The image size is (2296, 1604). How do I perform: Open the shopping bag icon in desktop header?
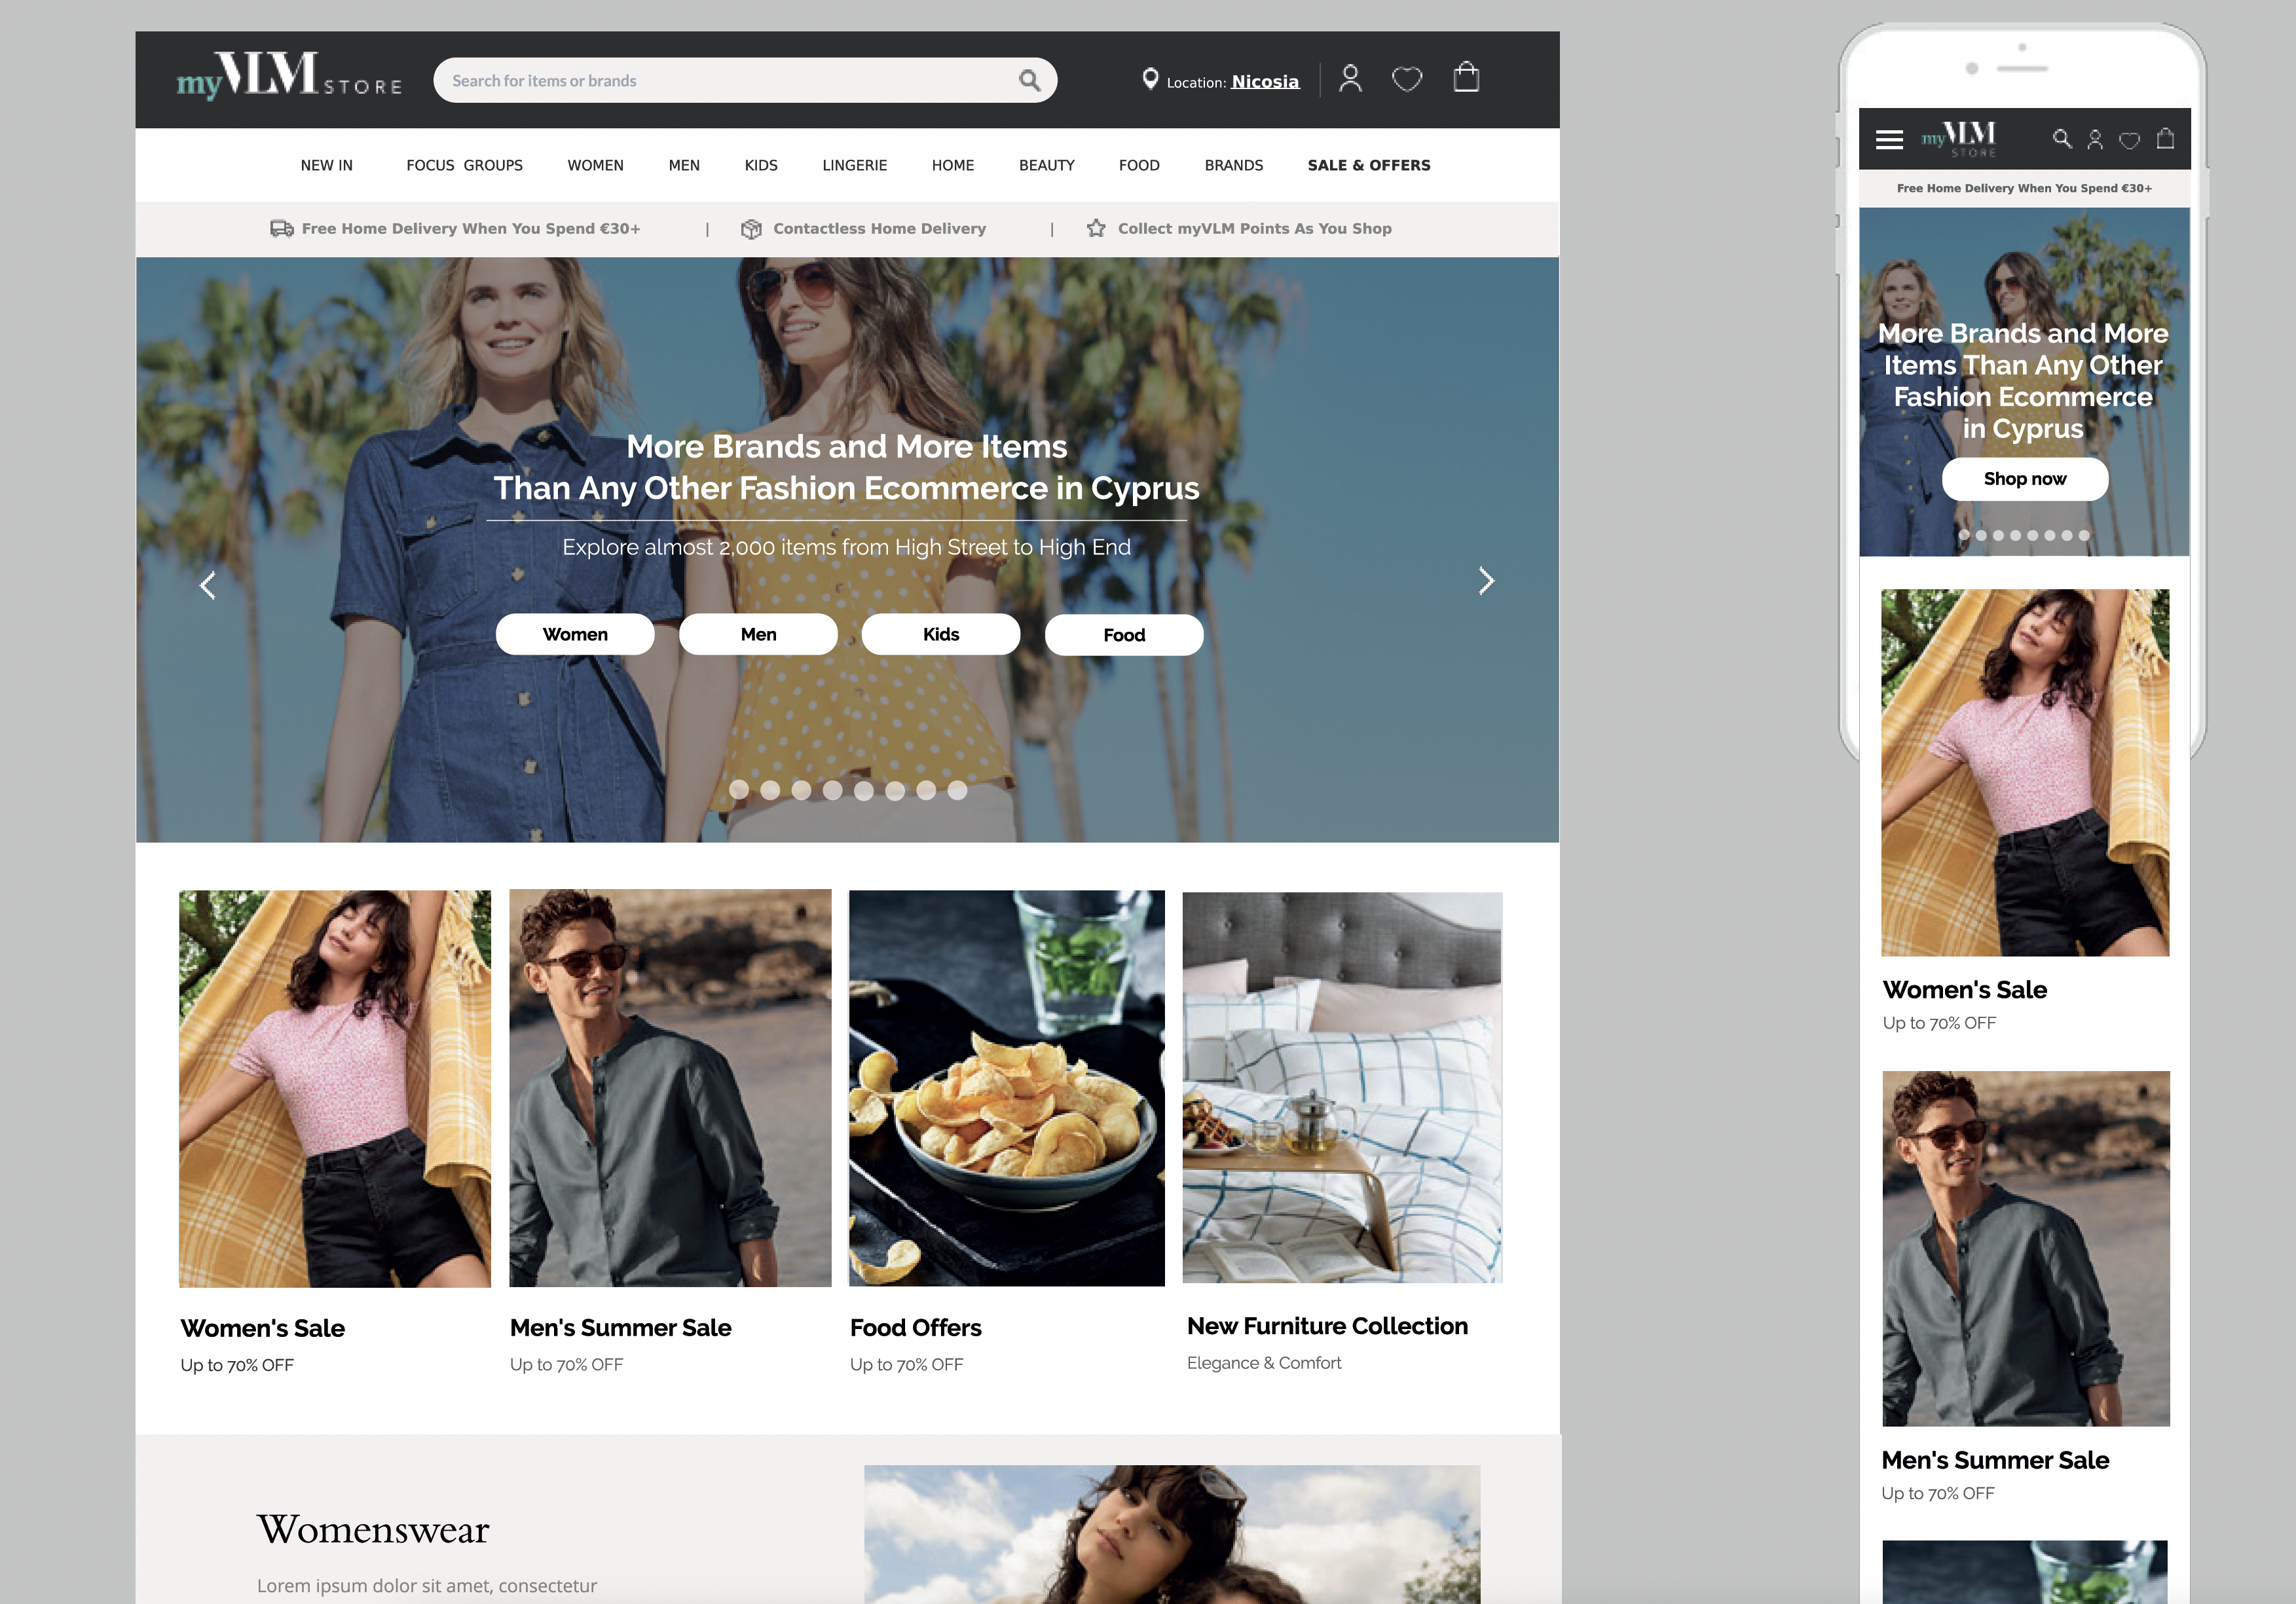pos(1466,77)
